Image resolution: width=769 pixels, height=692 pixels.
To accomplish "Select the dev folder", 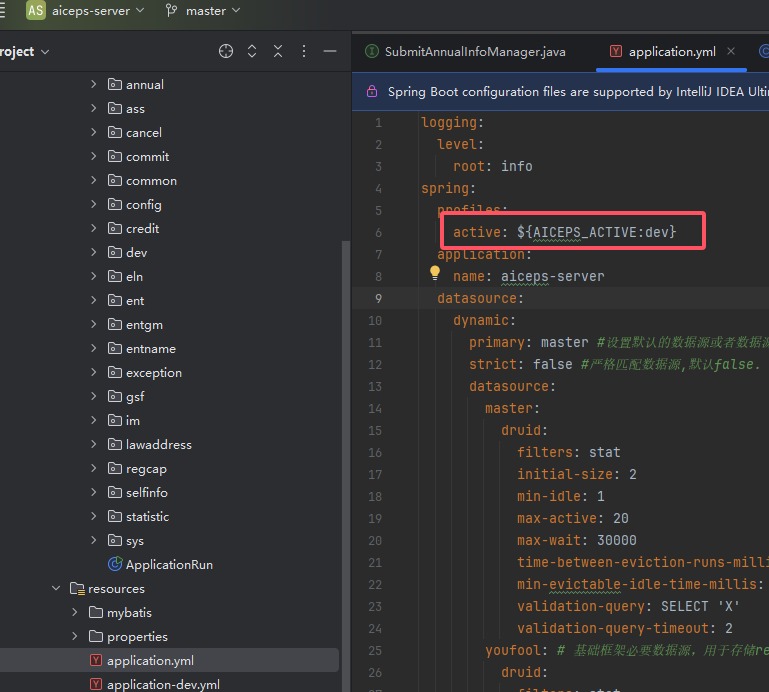I will pyautogui.click(x=136, y=253).
